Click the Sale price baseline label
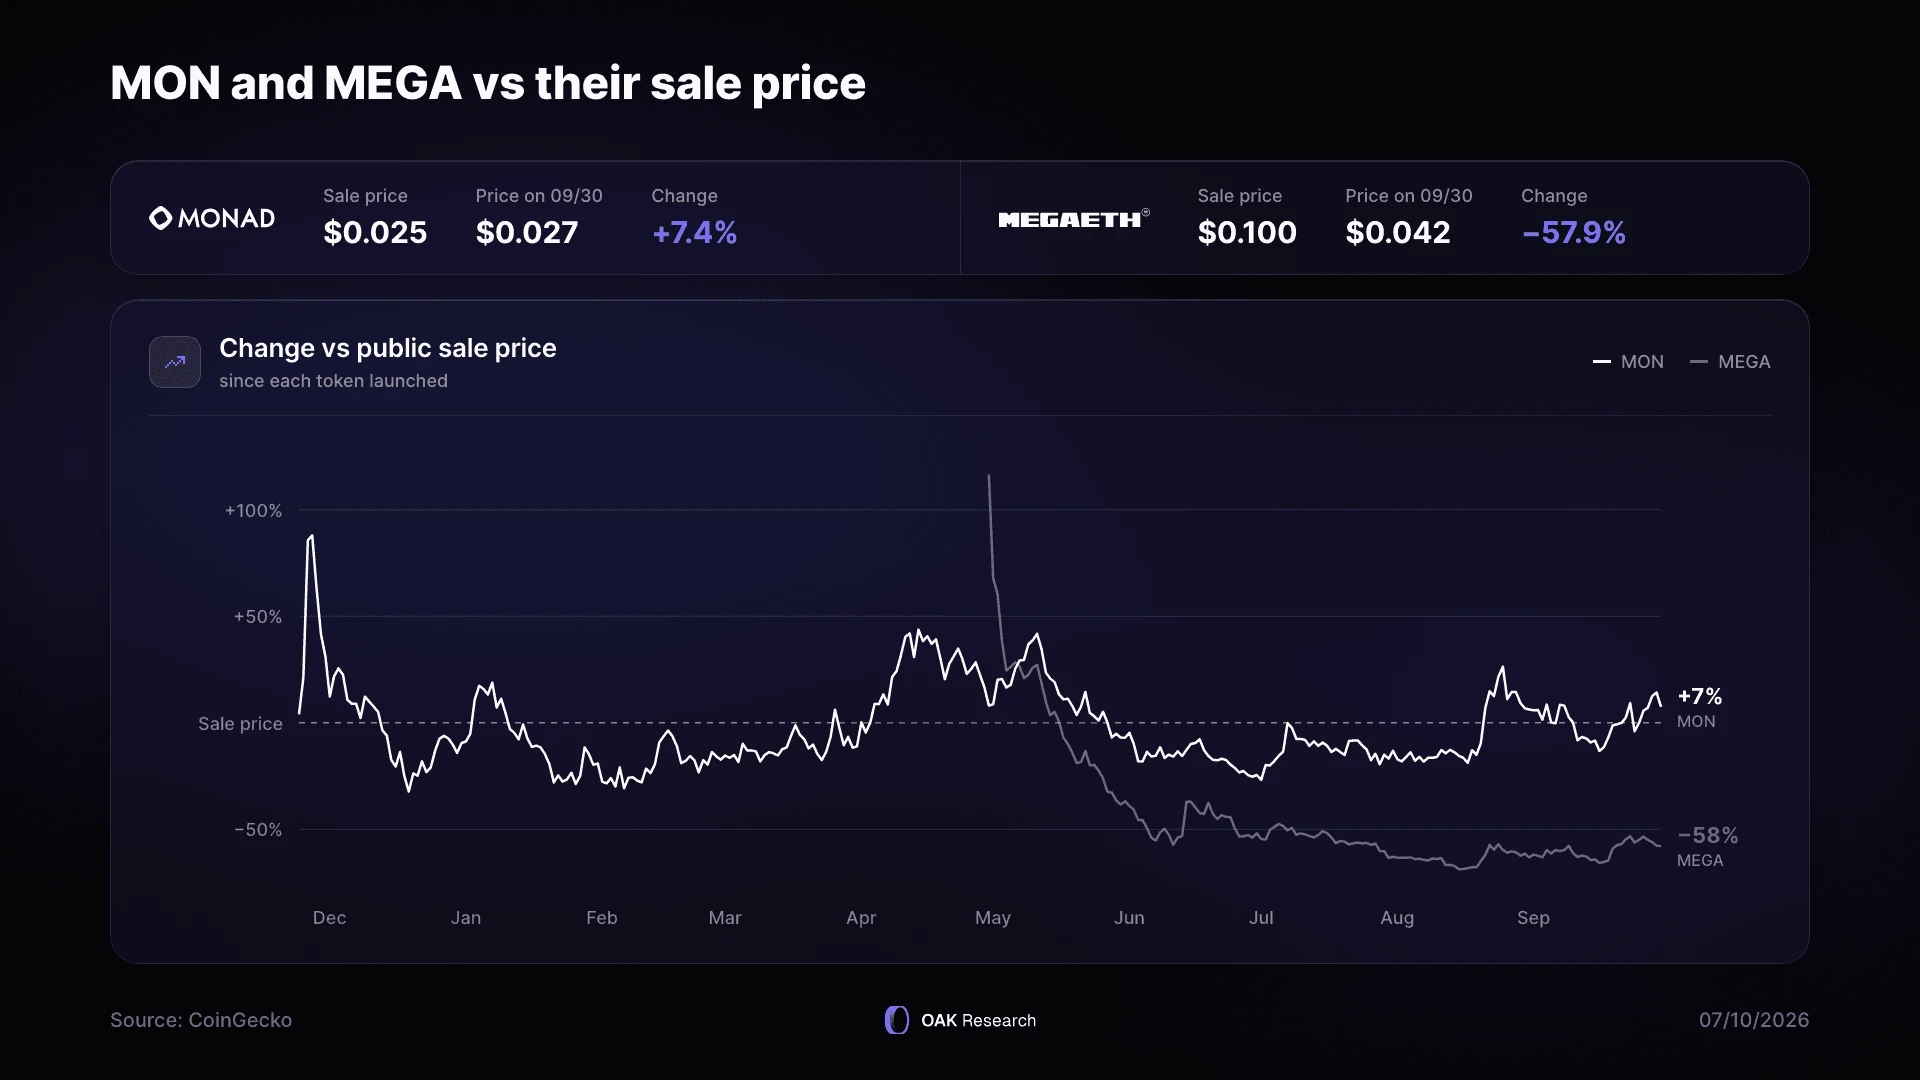Image resolution: width=1920 pixels, height=1080 pixels. coord(240,724)
